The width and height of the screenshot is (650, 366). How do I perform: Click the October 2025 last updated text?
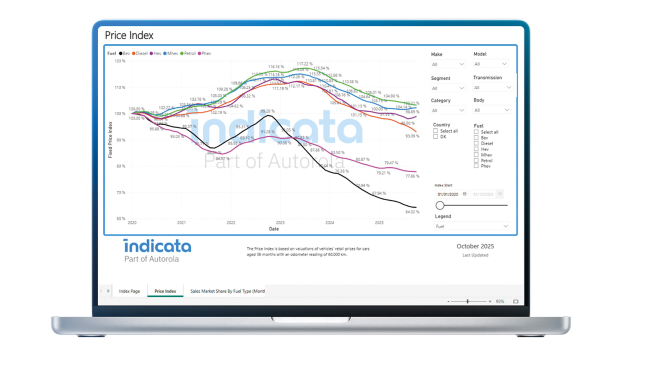(x=475, y=246)
